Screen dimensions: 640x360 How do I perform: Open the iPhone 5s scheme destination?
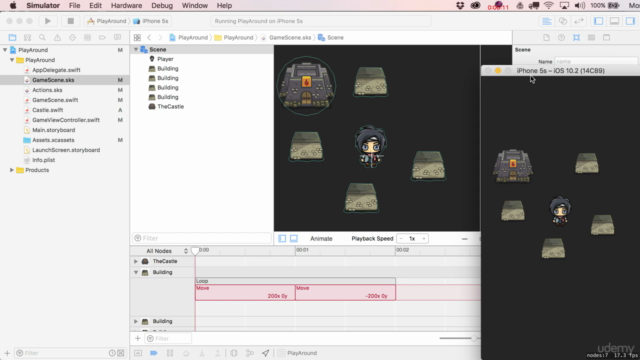tap(151, 21)
